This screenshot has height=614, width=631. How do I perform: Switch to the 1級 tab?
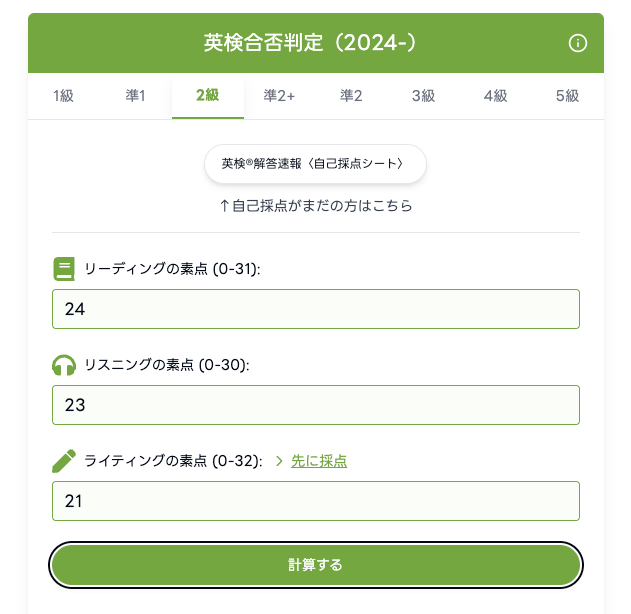[x=63, y=96]
